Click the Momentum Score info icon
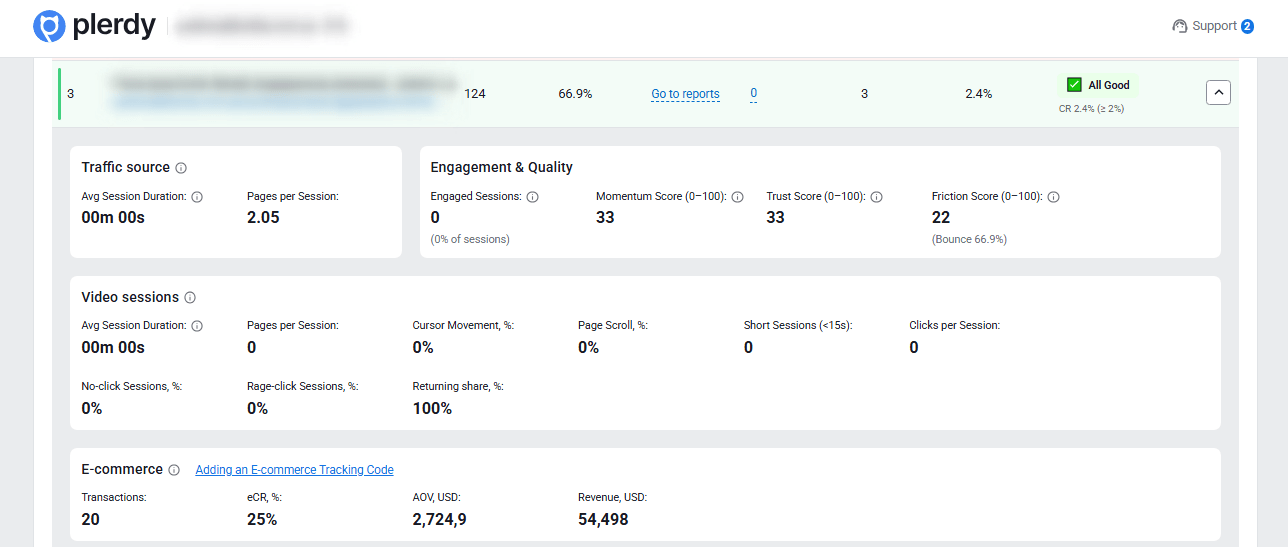The image size is (1288, 547). [x=738, y=197]
